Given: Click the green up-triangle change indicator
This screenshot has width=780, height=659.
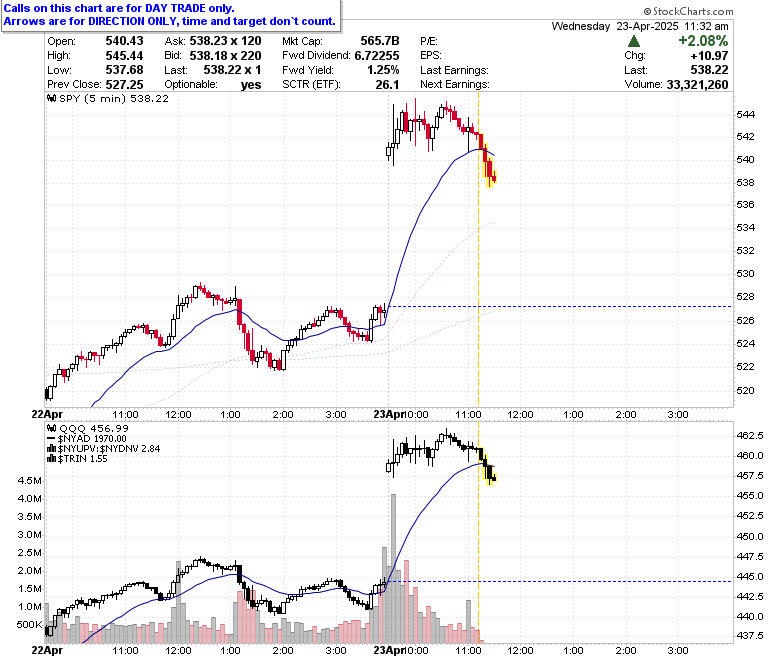Looking at the screenshot, I should click(634, 41).
